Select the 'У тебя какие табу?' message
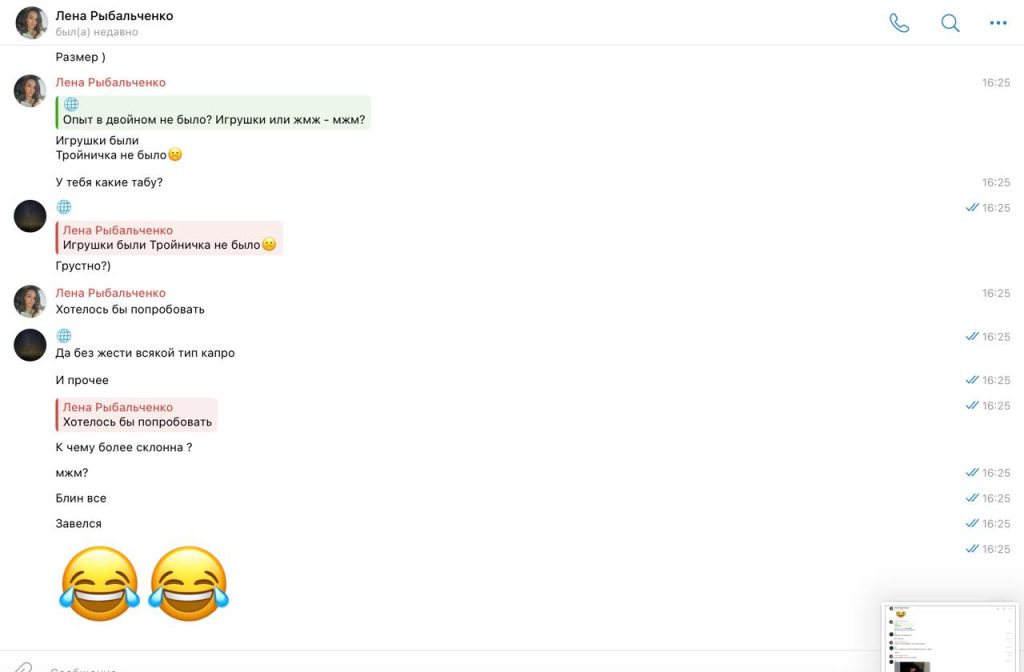The image size is (1024, 672). 109,182
